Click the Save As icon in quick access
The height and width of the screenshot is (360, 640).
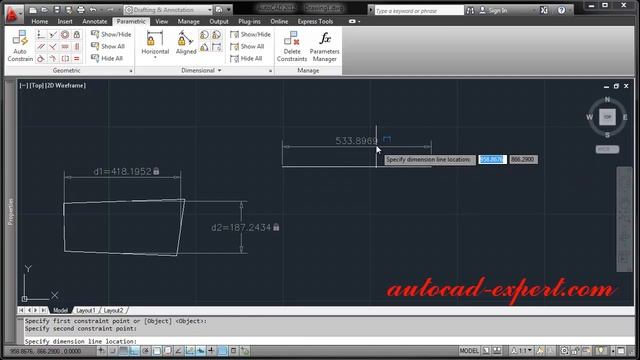(69, 10)
